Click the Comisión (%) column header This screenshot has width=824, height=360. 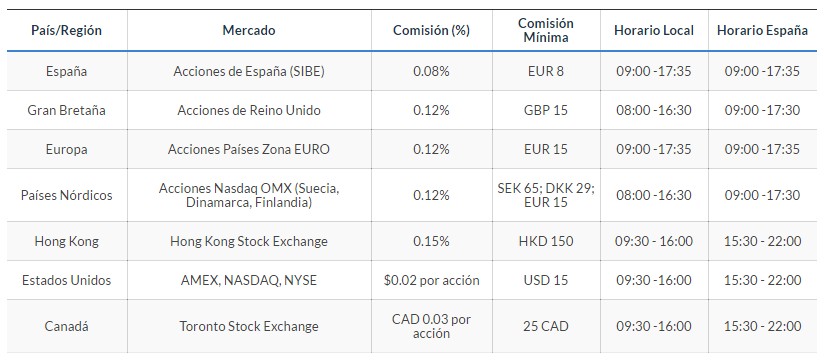coord(431,30)
